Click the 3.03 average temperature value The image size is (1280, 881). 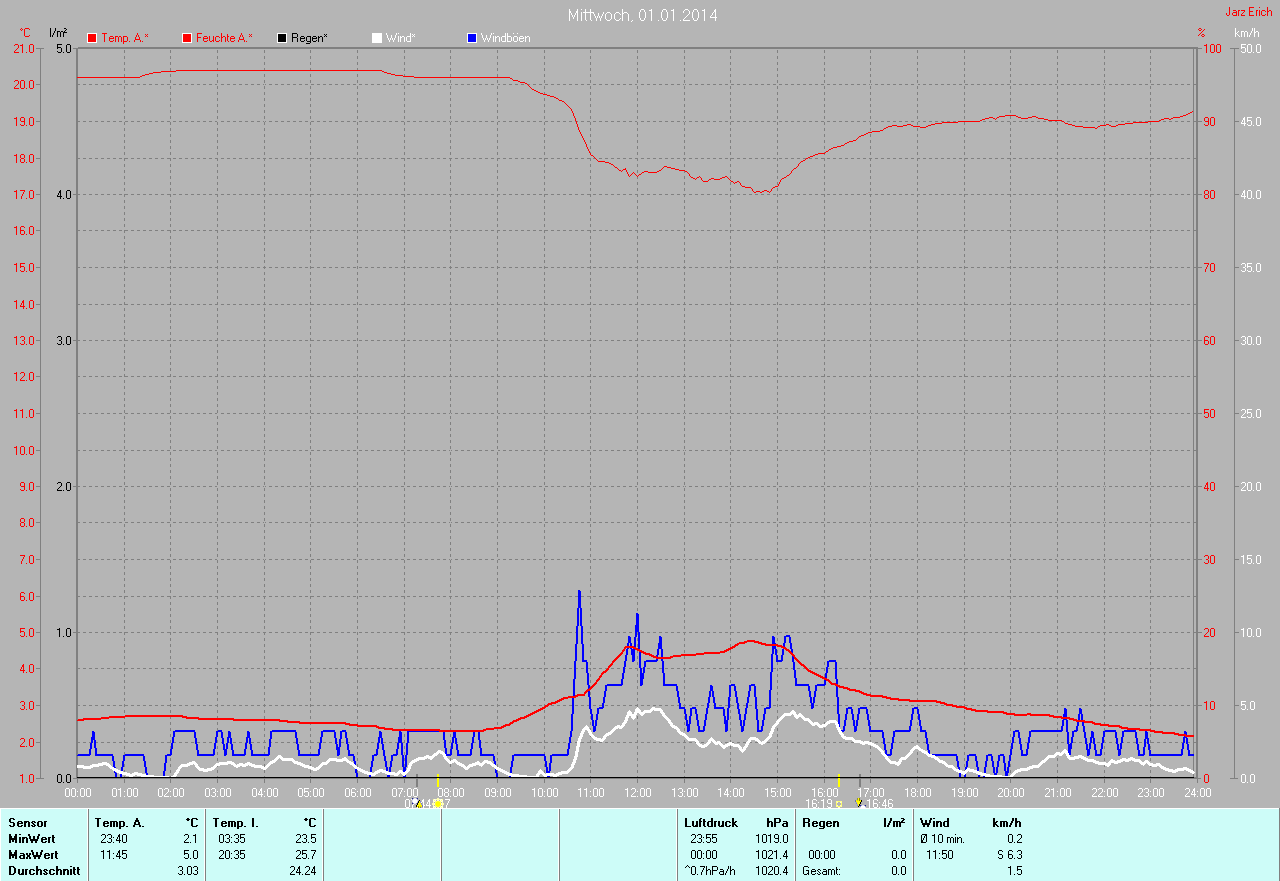[x=187, y=871]
